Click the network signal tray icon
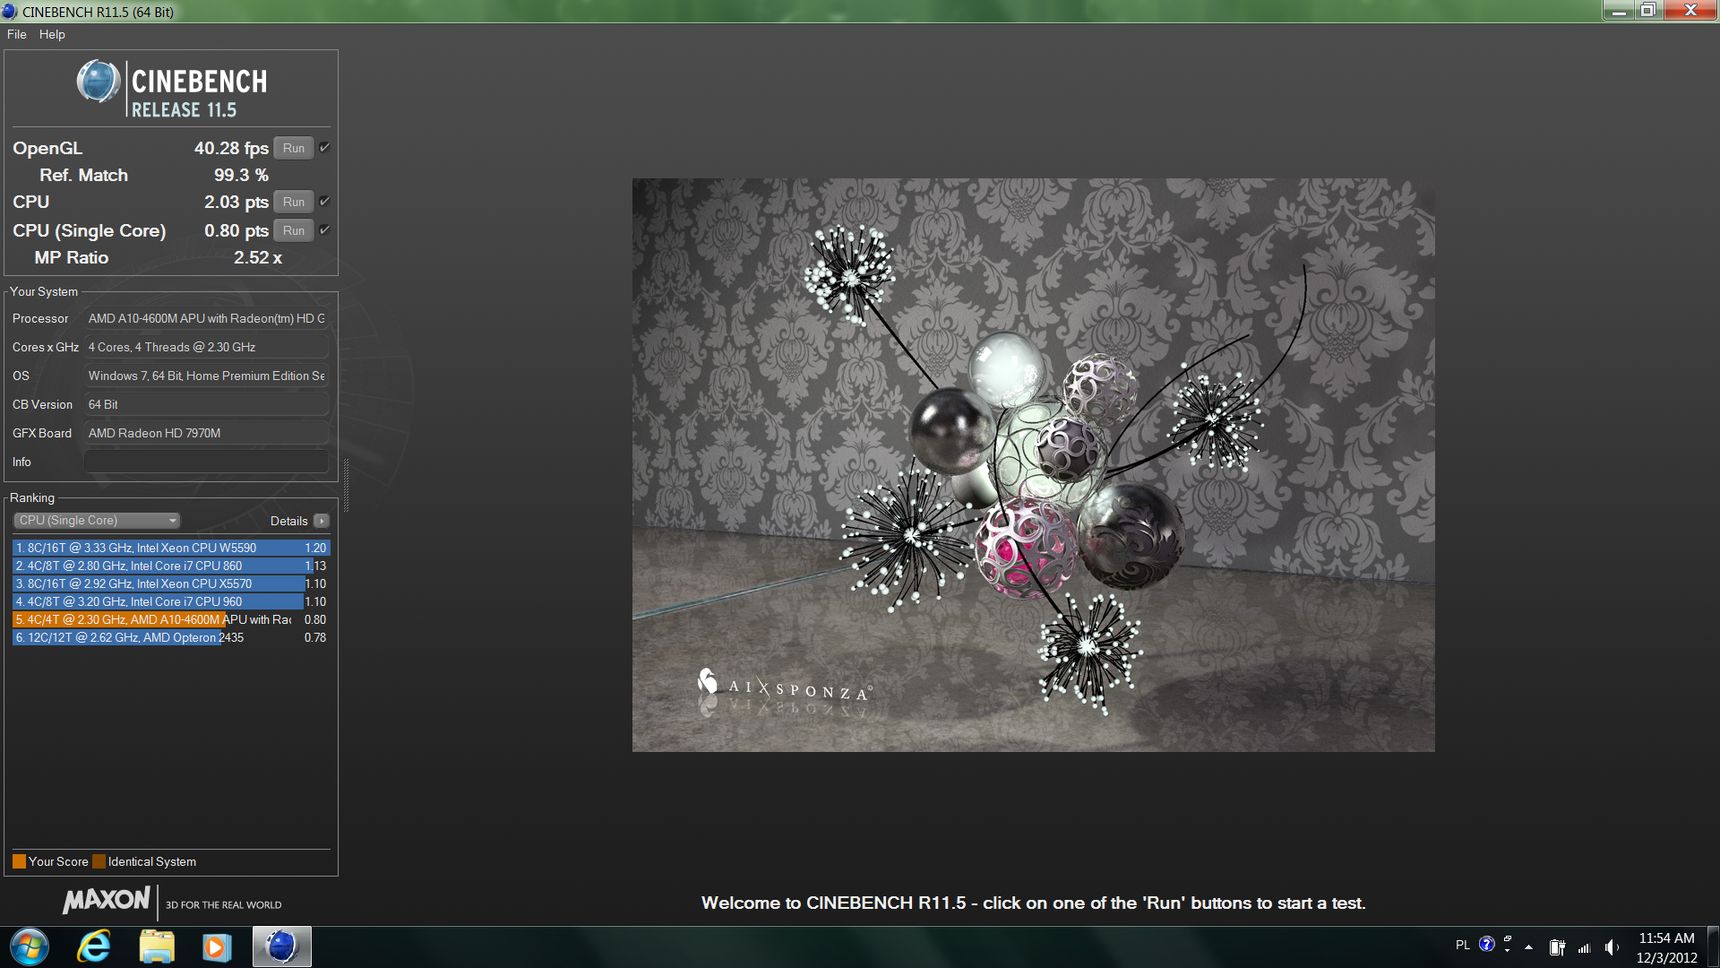The width and height of the screenshot is (1720, 968). coord(1584,947)
